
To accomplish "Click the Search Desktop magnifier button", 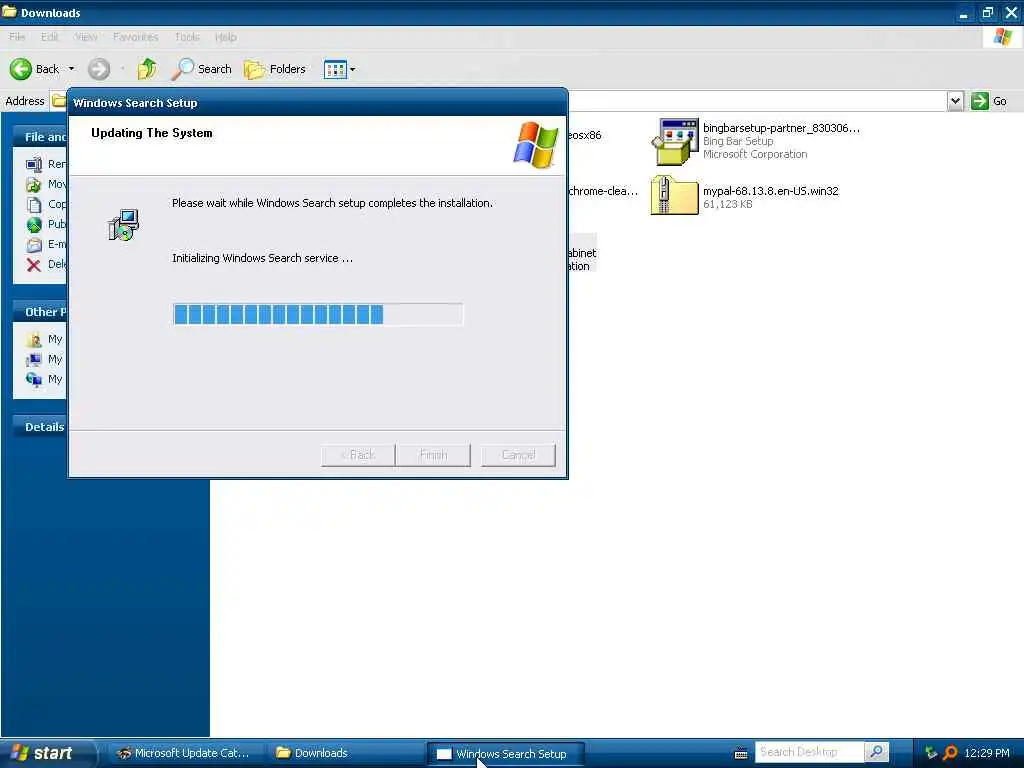I will coord(876,752).
